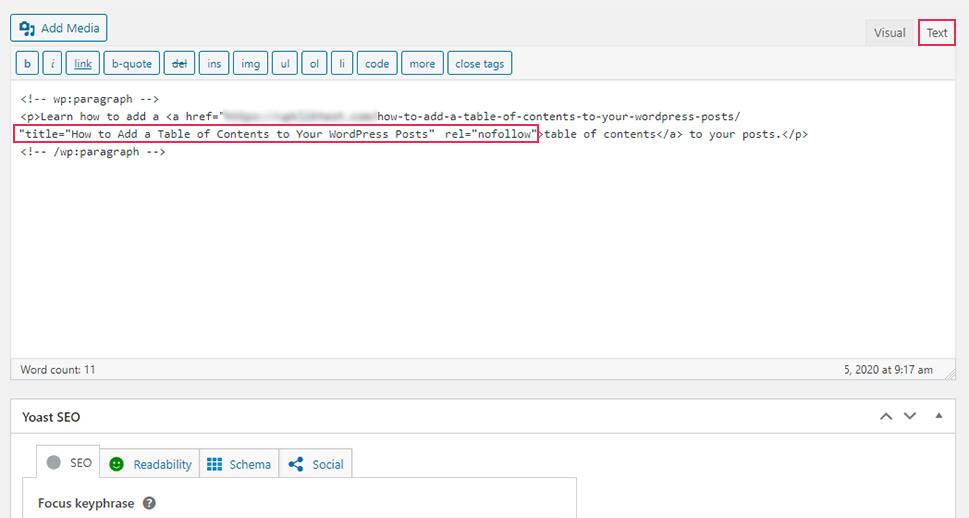The width and height of the screenshot is (969, 518).
Task: Switch to the Visual editor tab
Action: pyautogui.click(x=889, y=33)
